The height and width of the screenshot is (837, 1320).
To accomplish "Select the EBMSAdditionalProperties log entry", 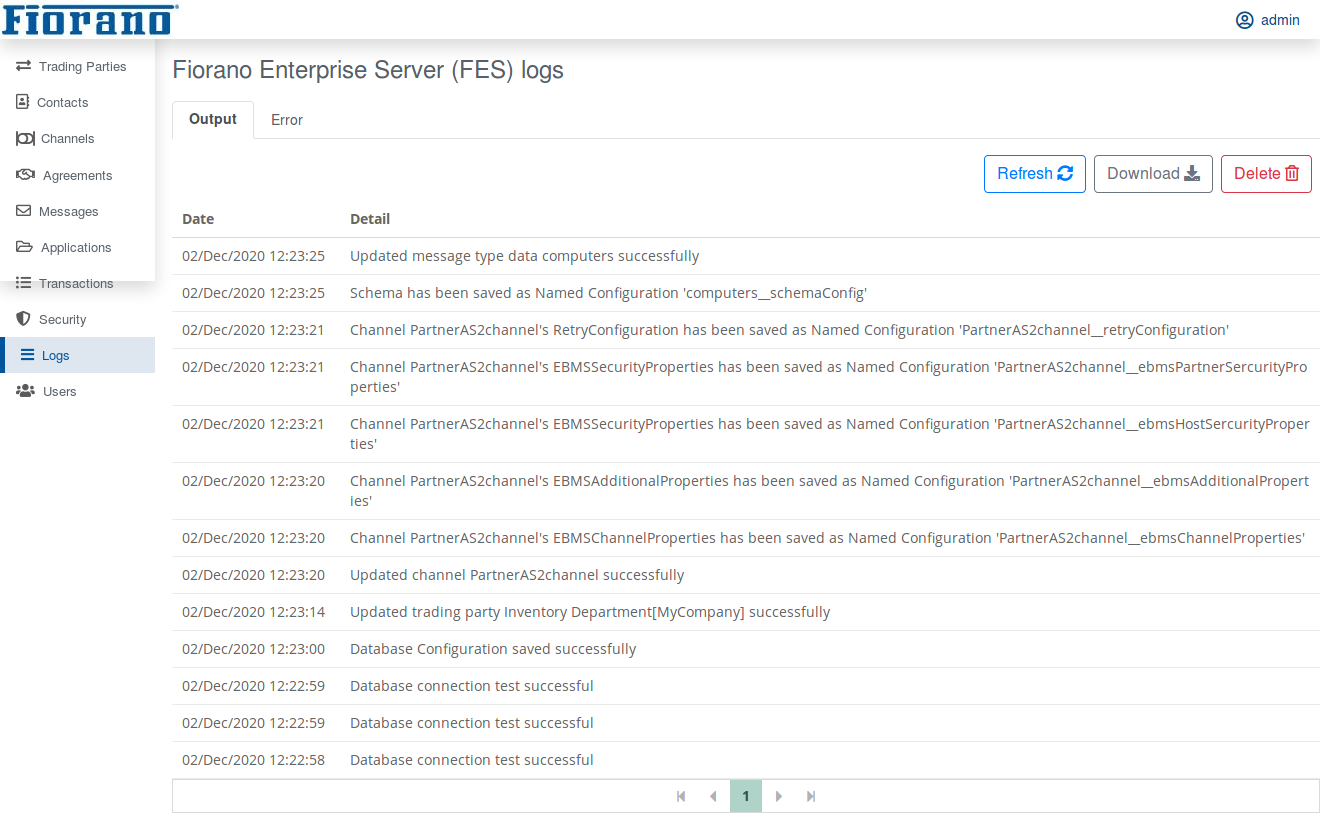I will point(746,491).
